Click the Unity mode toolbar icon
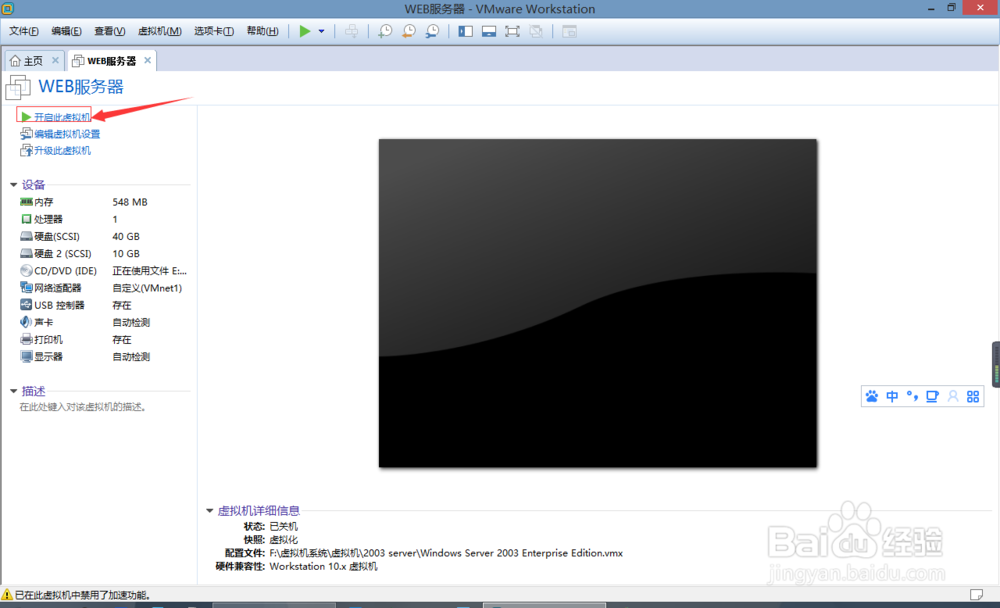 [x=536, y=31]
